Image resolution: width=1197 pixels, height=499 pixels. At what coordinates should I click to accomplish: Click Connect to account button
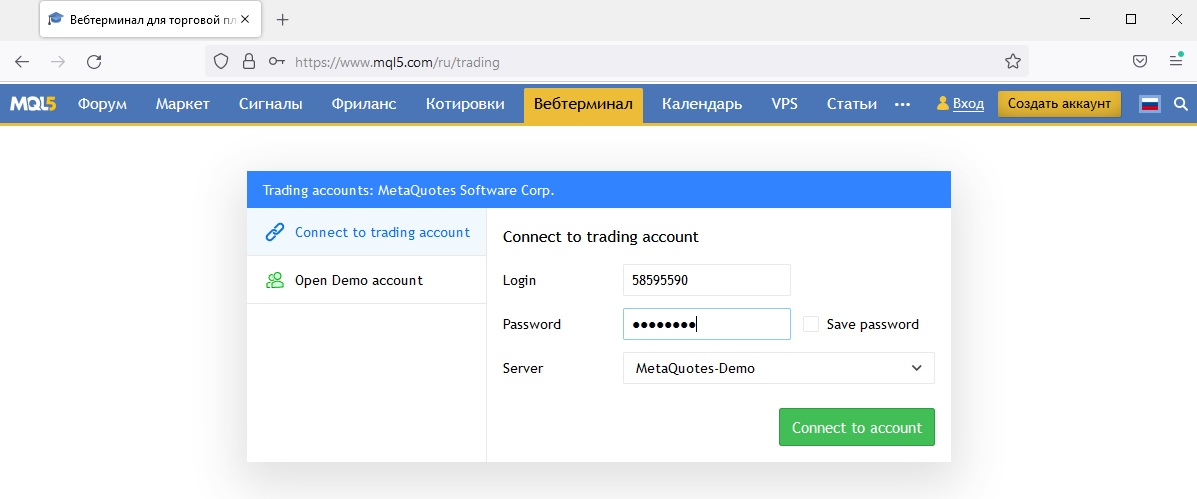[x=857, y=427]
